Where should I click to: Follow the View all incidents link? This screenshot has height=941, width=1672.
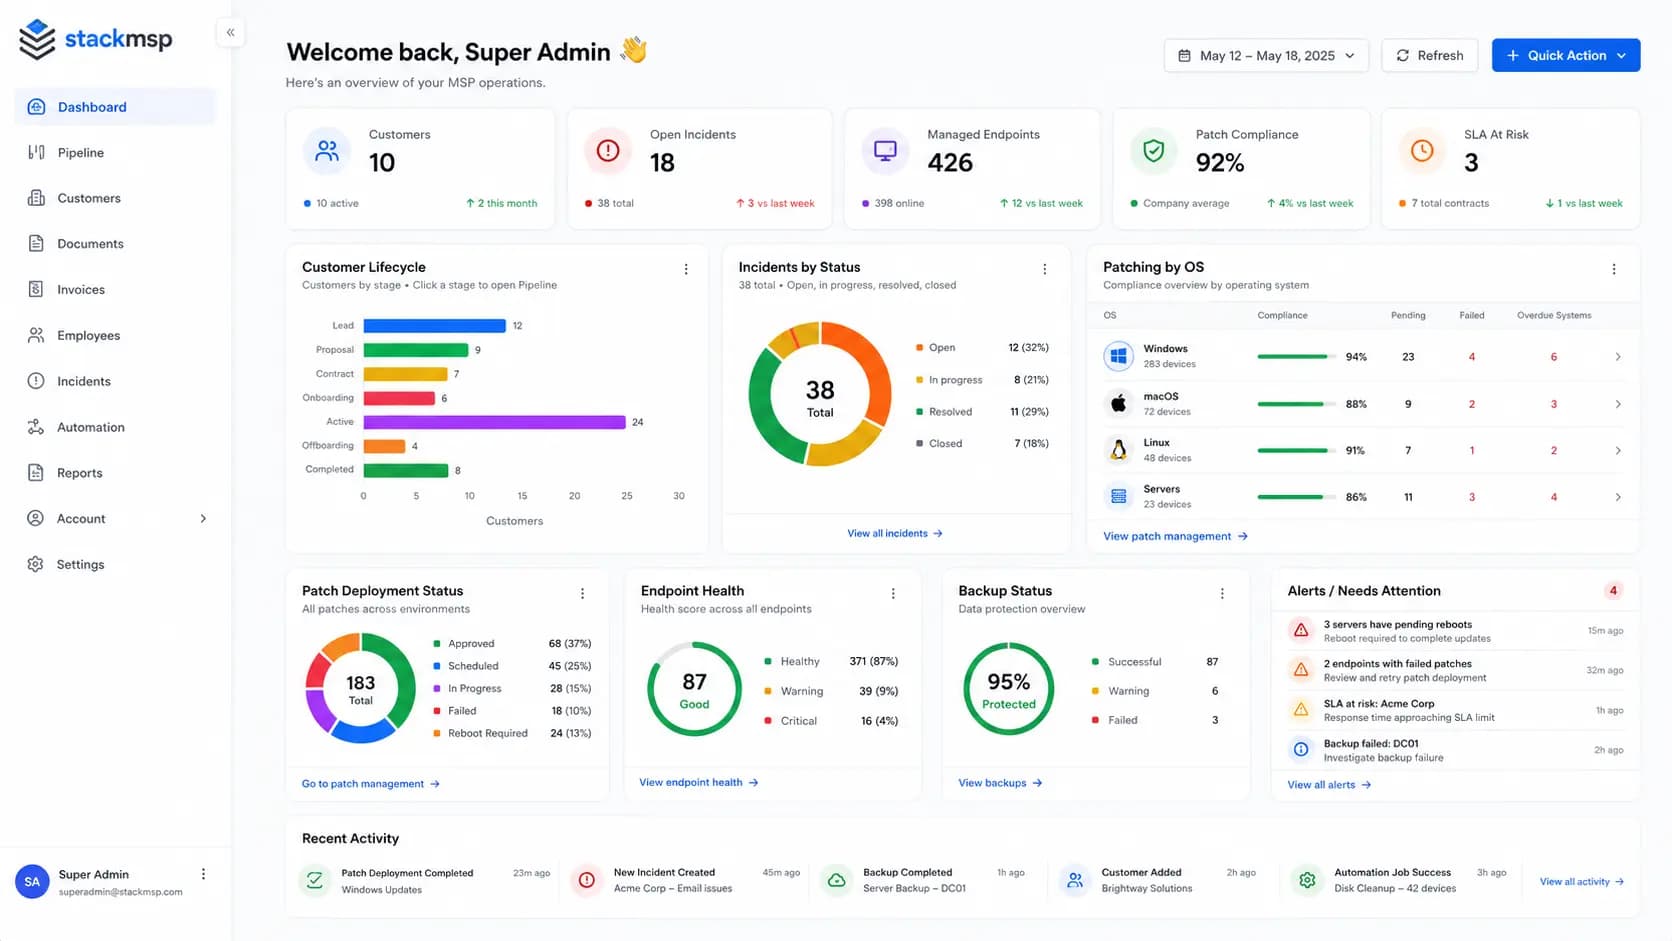[895, 534]
